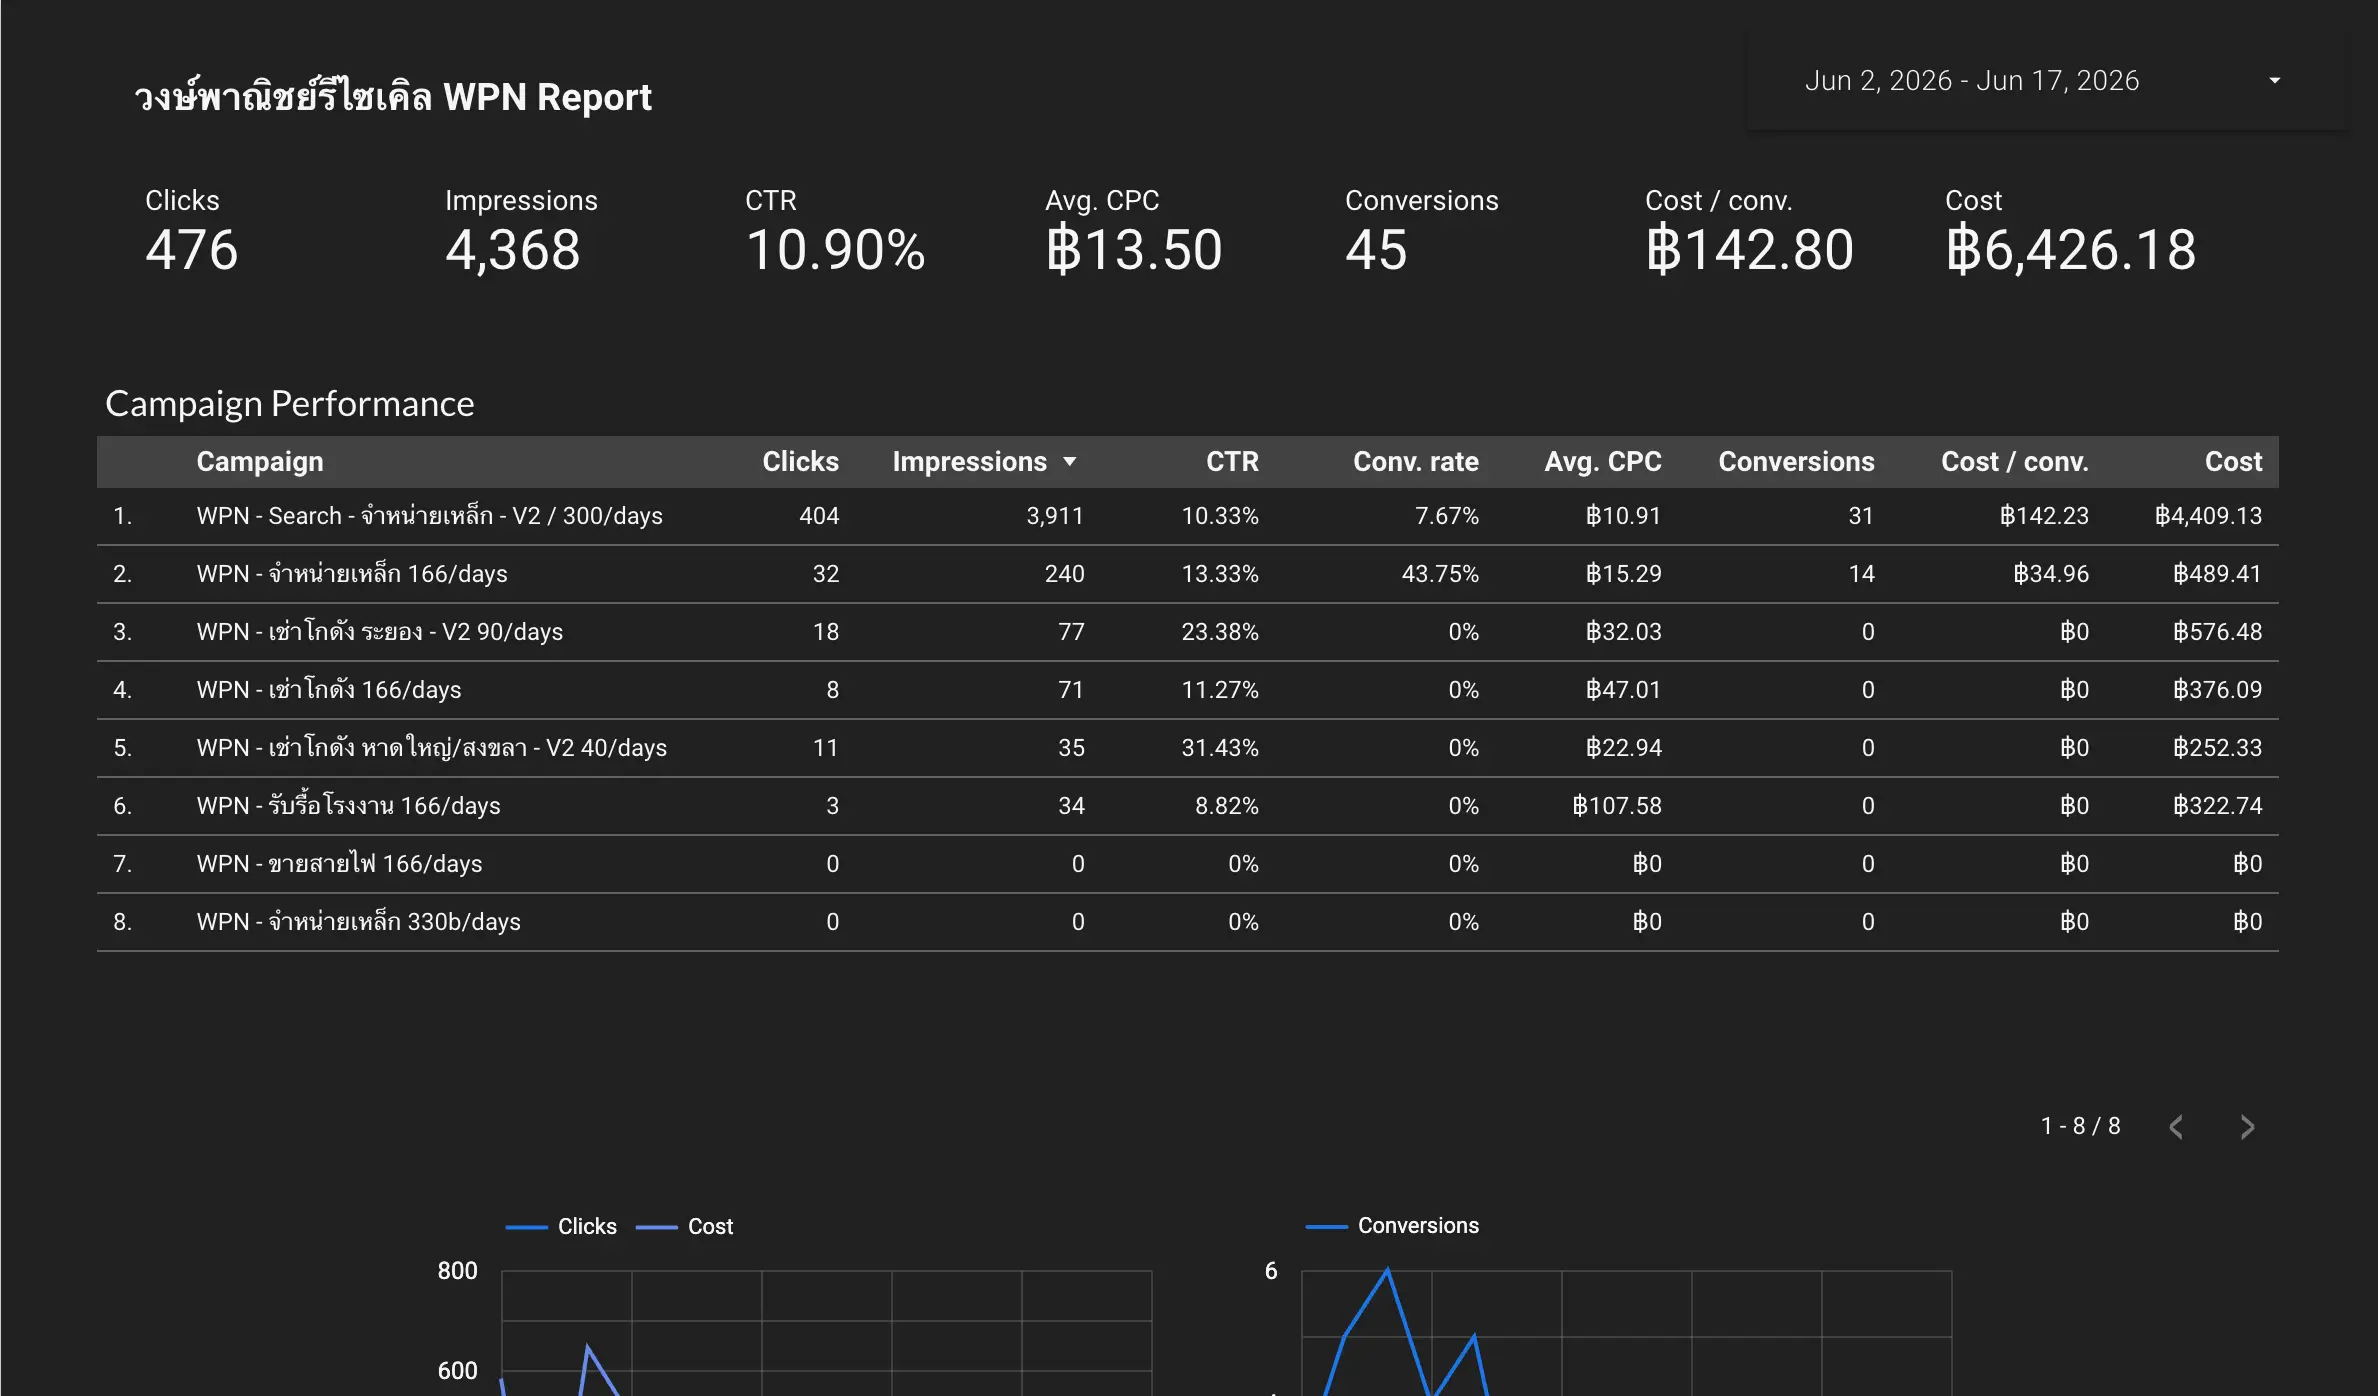
Task: Click clicks cell 404
Action: click(x=819, y=516)
